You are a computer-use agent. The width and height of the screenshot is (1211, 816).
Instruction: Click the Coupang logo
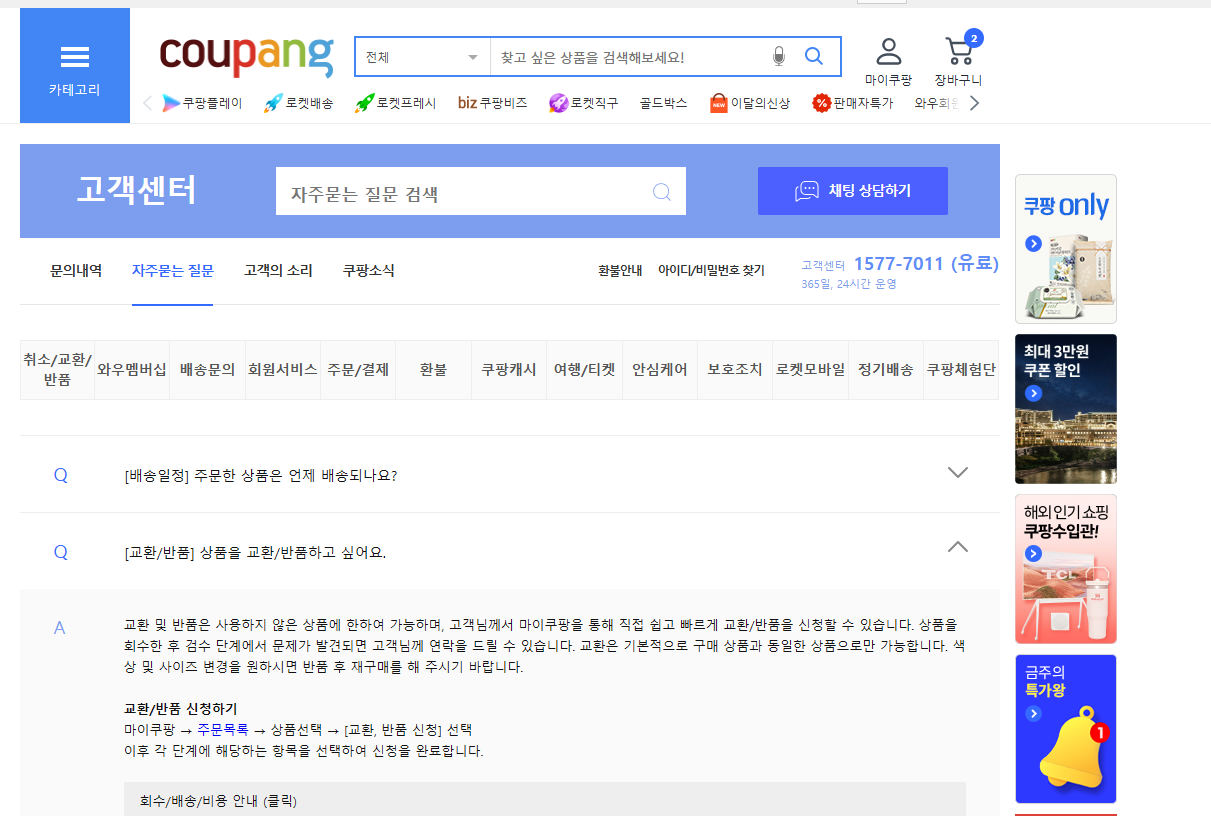click(x=246, y=56)
